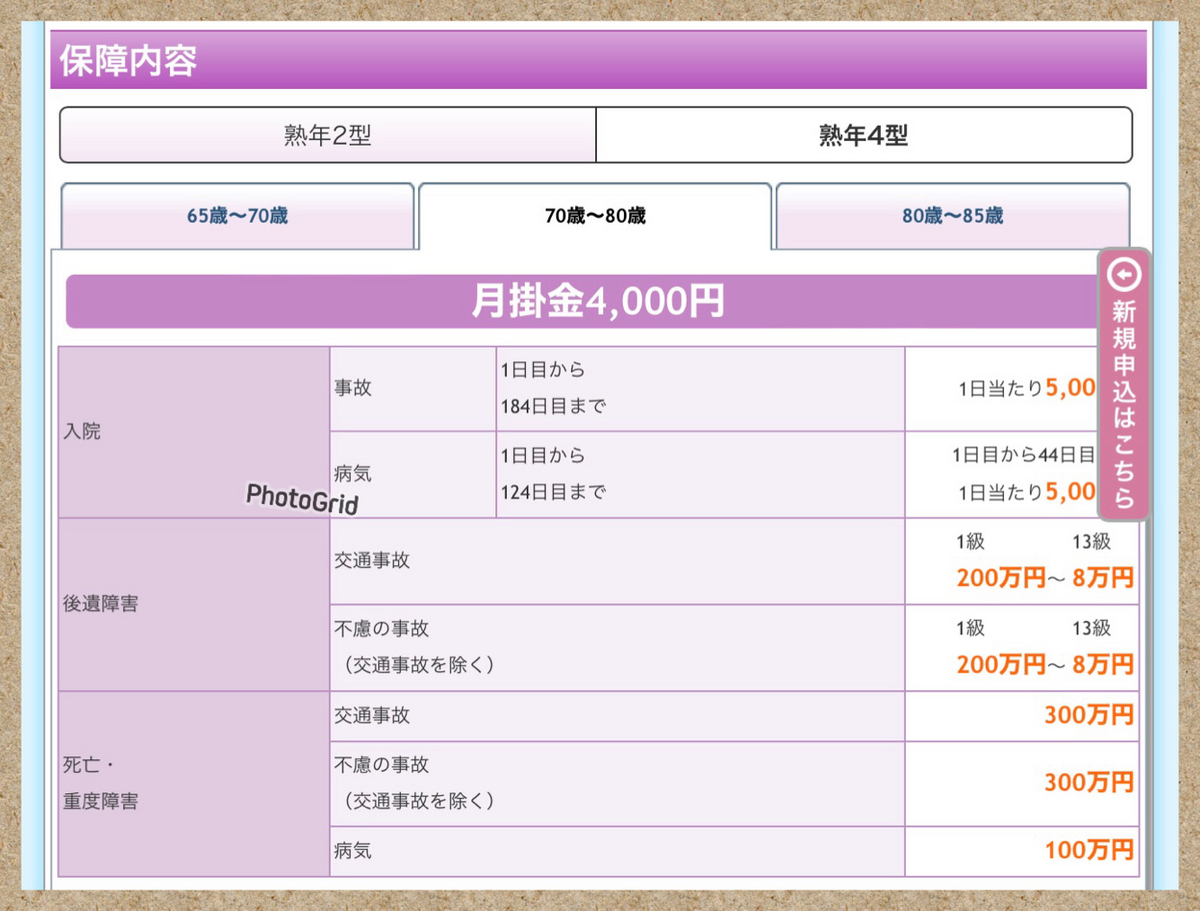The image size is (1200, 911).
Task: Click the 入院 row header
Action: [x=194, y=432]
